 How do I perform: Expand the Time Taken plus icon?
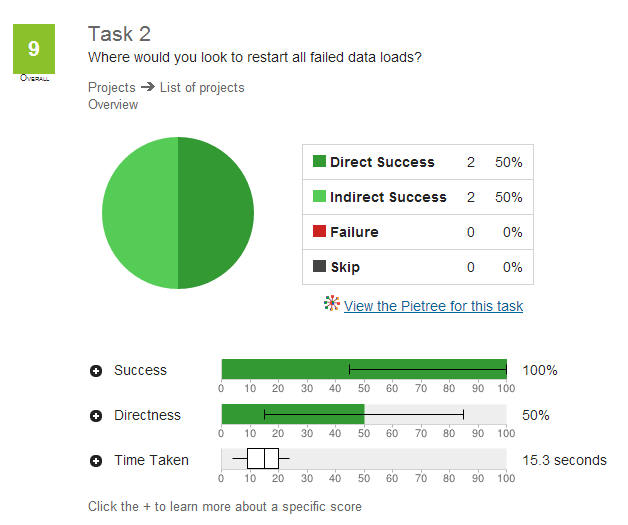pyautogui.click(x=96, y=461)
